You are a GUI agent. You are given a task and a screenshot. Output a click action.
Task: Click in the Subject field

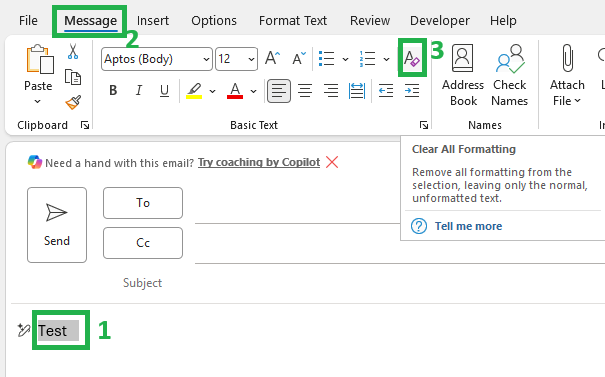(x=400, y=283)
